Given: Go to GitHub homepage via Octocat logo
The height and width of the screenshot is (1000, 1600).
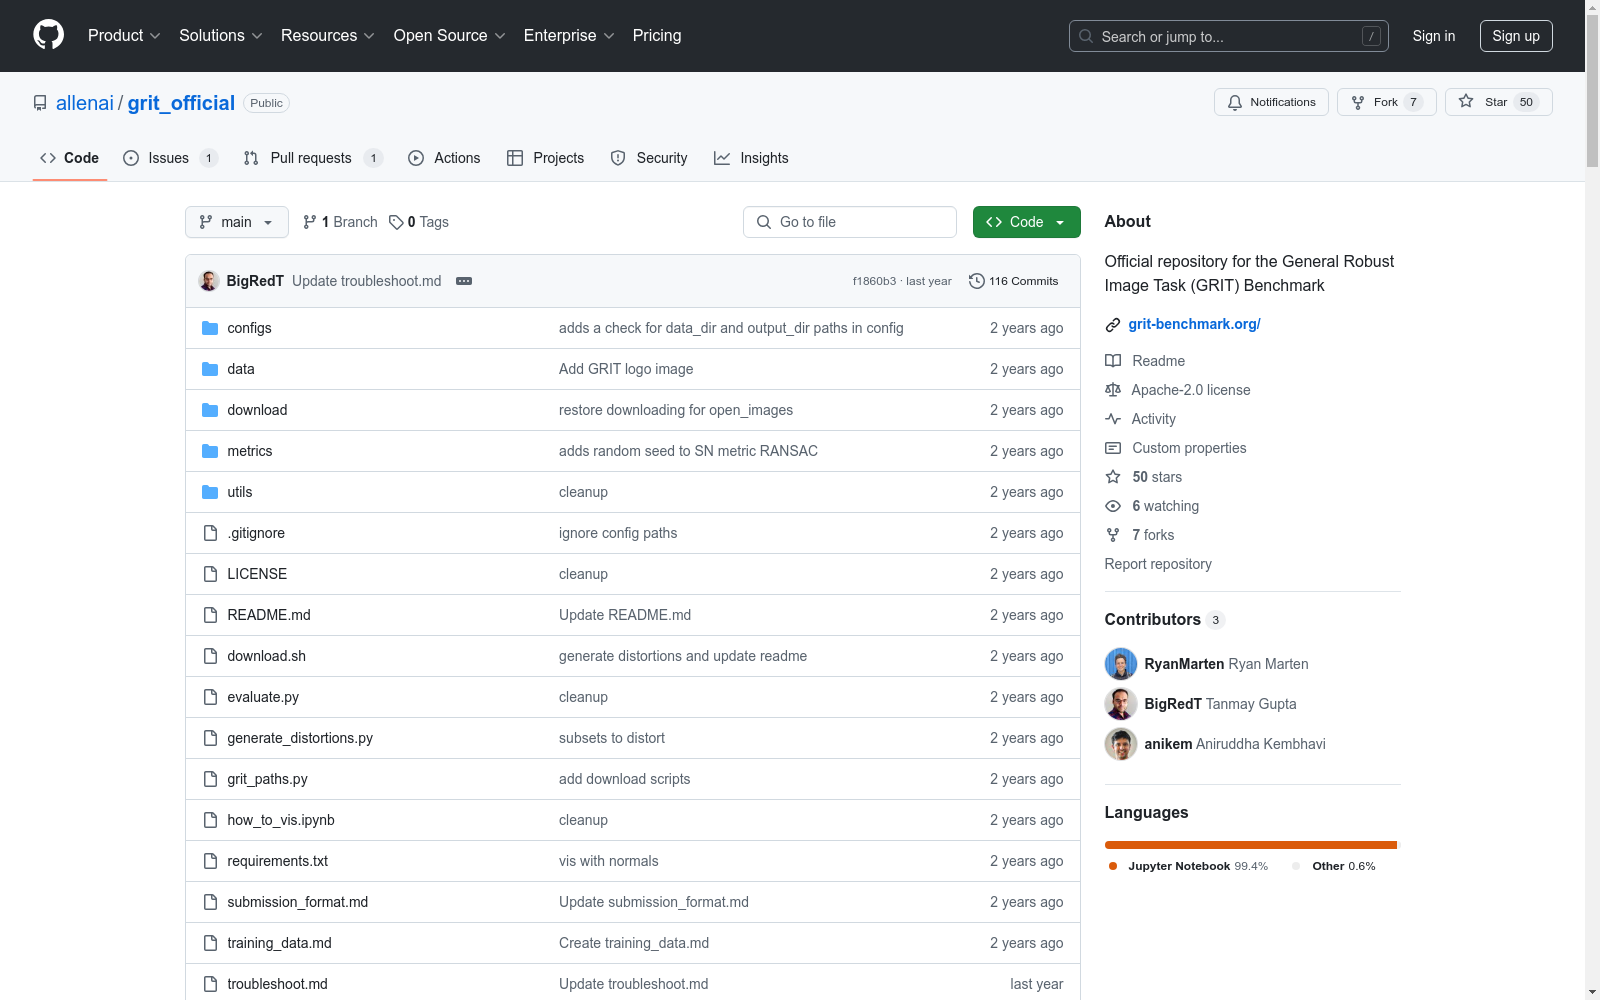Looking at the screenshot, I should 48,35.
